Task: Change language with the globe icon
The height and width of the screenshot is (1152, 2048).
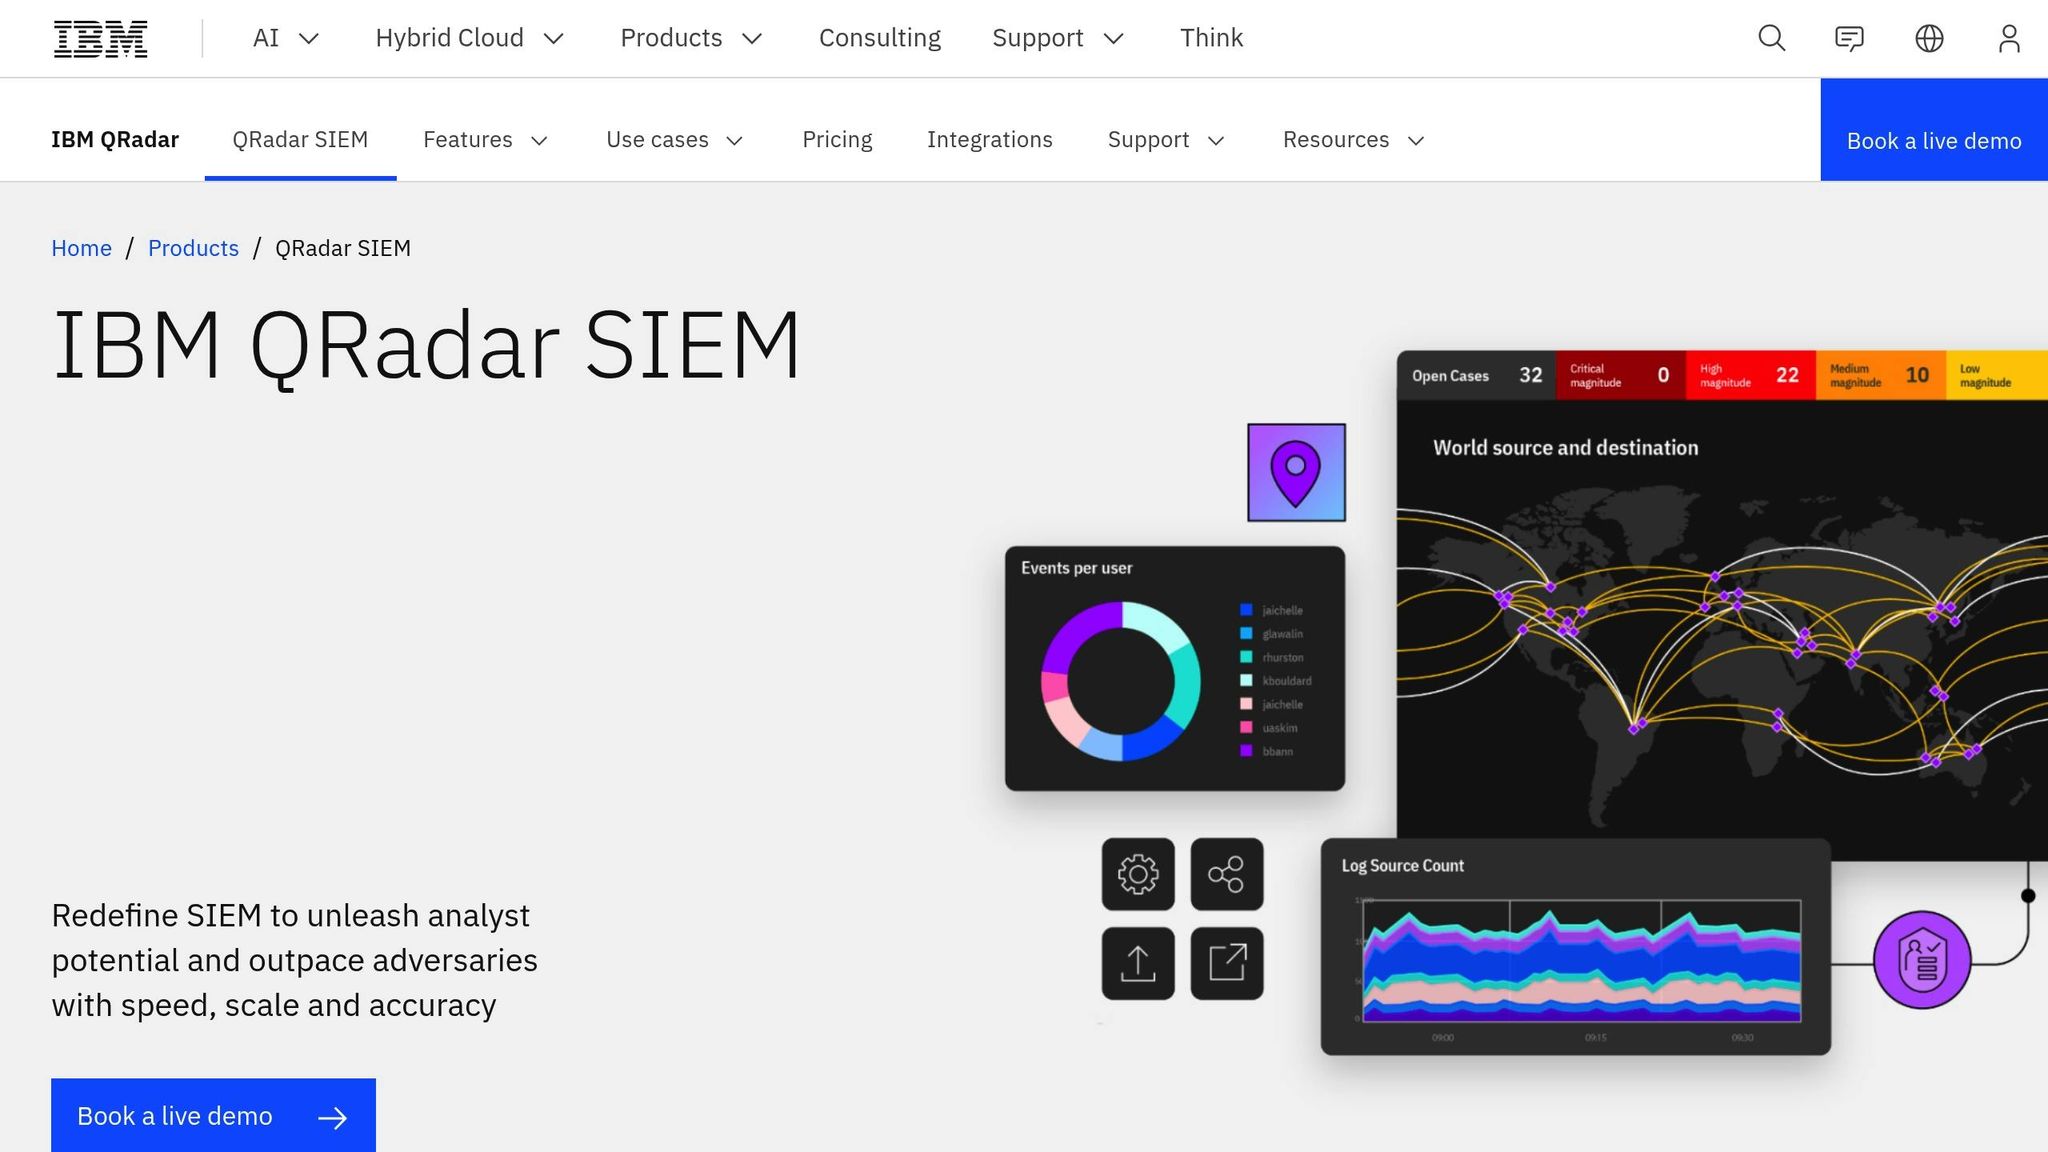Action: [1929, 38]
